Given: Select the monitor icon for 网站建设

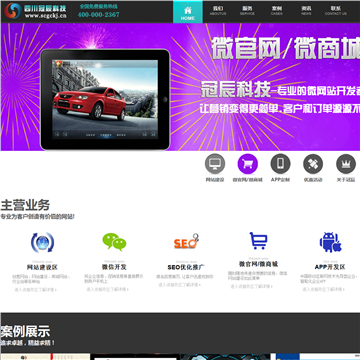Looking at the screenshot, I should (x=215, y=164).
